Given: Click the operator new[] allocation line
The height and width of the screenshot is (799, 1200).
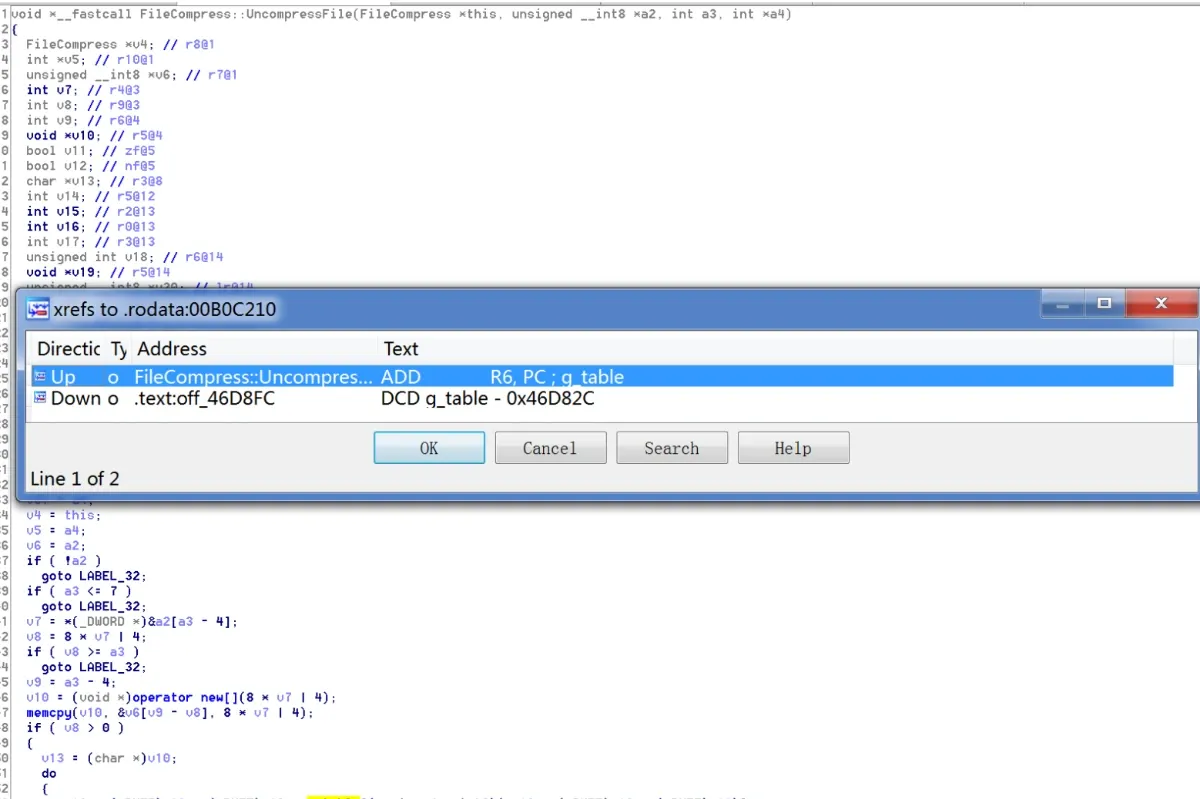Looking at the screenshot, I should pos(181,697).
